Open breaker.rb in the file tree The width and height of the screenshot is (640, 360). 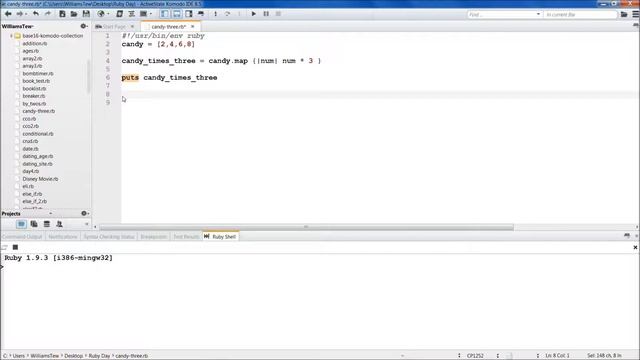click(x=34, y=96)
